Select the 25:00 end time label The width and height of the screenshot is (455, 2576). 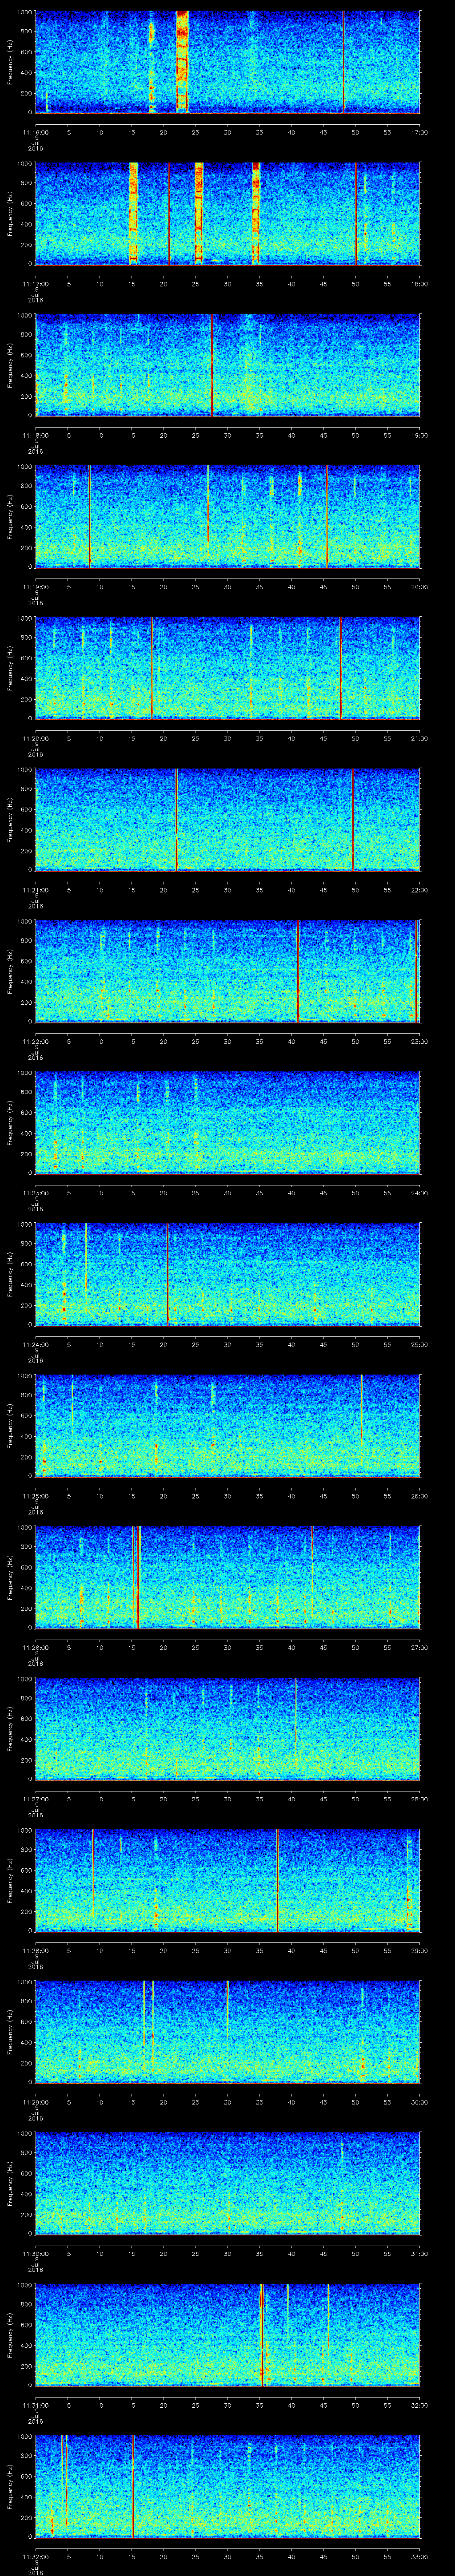tap(419, 1344)
